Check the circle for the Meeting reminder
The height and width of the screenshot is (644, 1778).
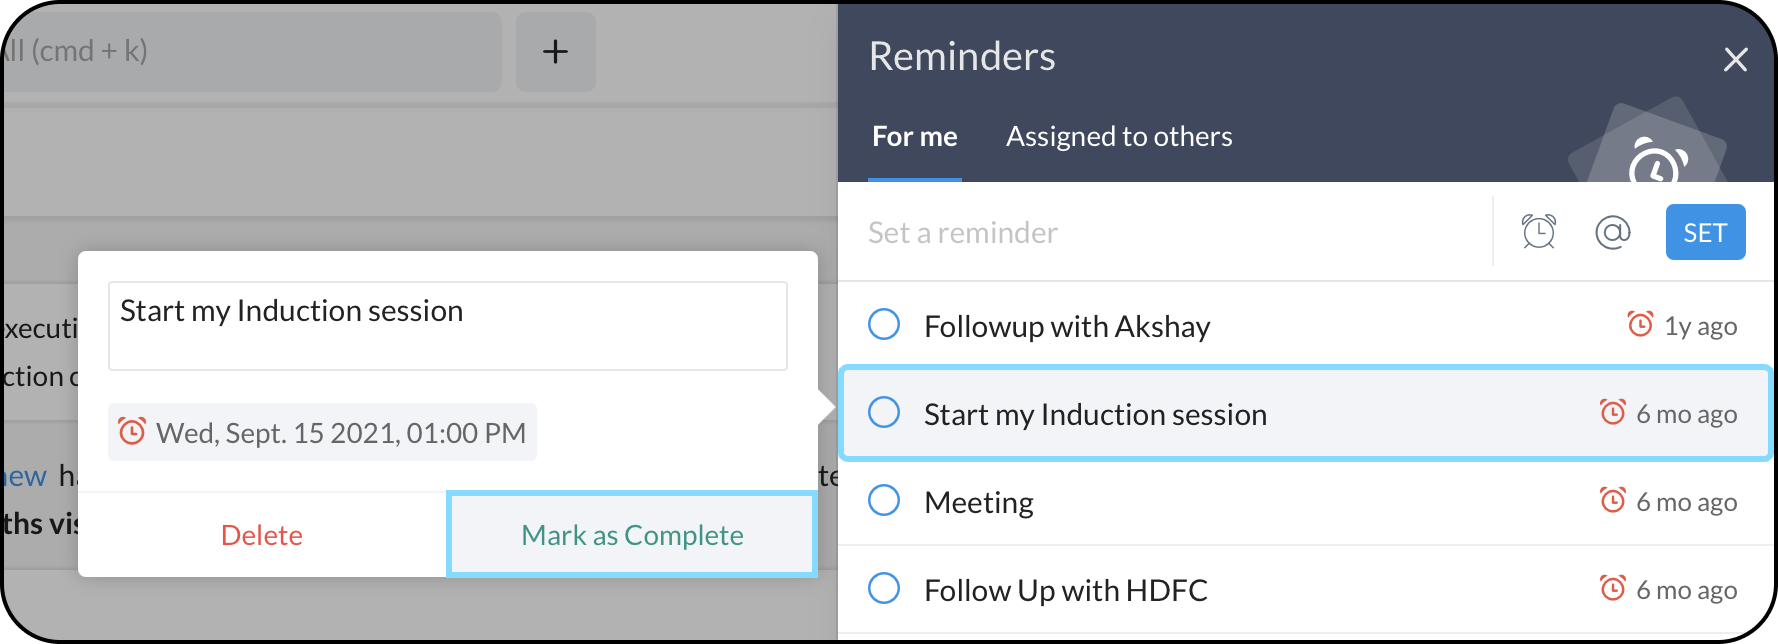pos(884,500)
